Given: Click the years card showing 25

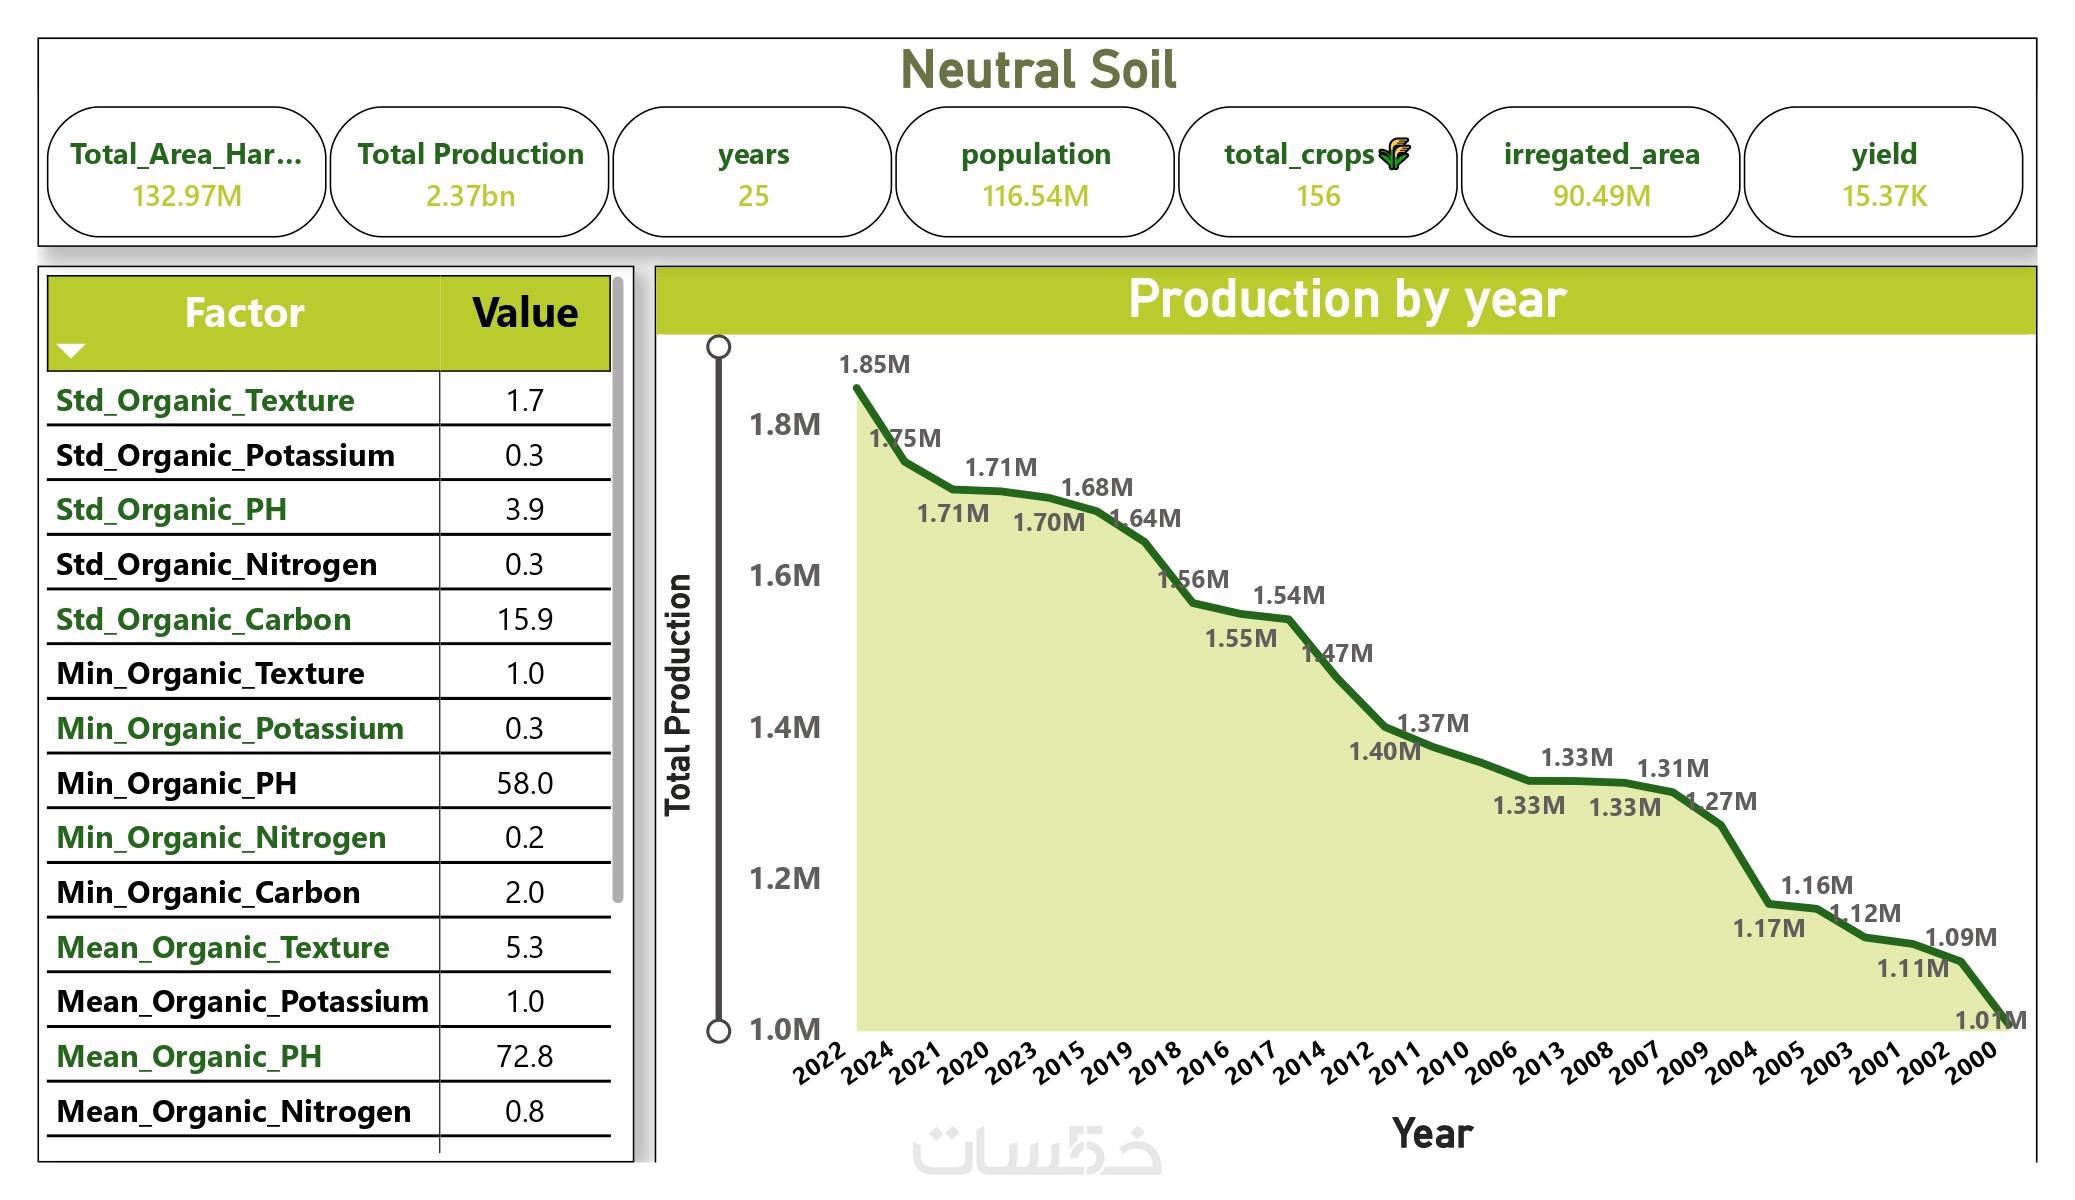Looking at the screenshot, I should pos(753,173).
